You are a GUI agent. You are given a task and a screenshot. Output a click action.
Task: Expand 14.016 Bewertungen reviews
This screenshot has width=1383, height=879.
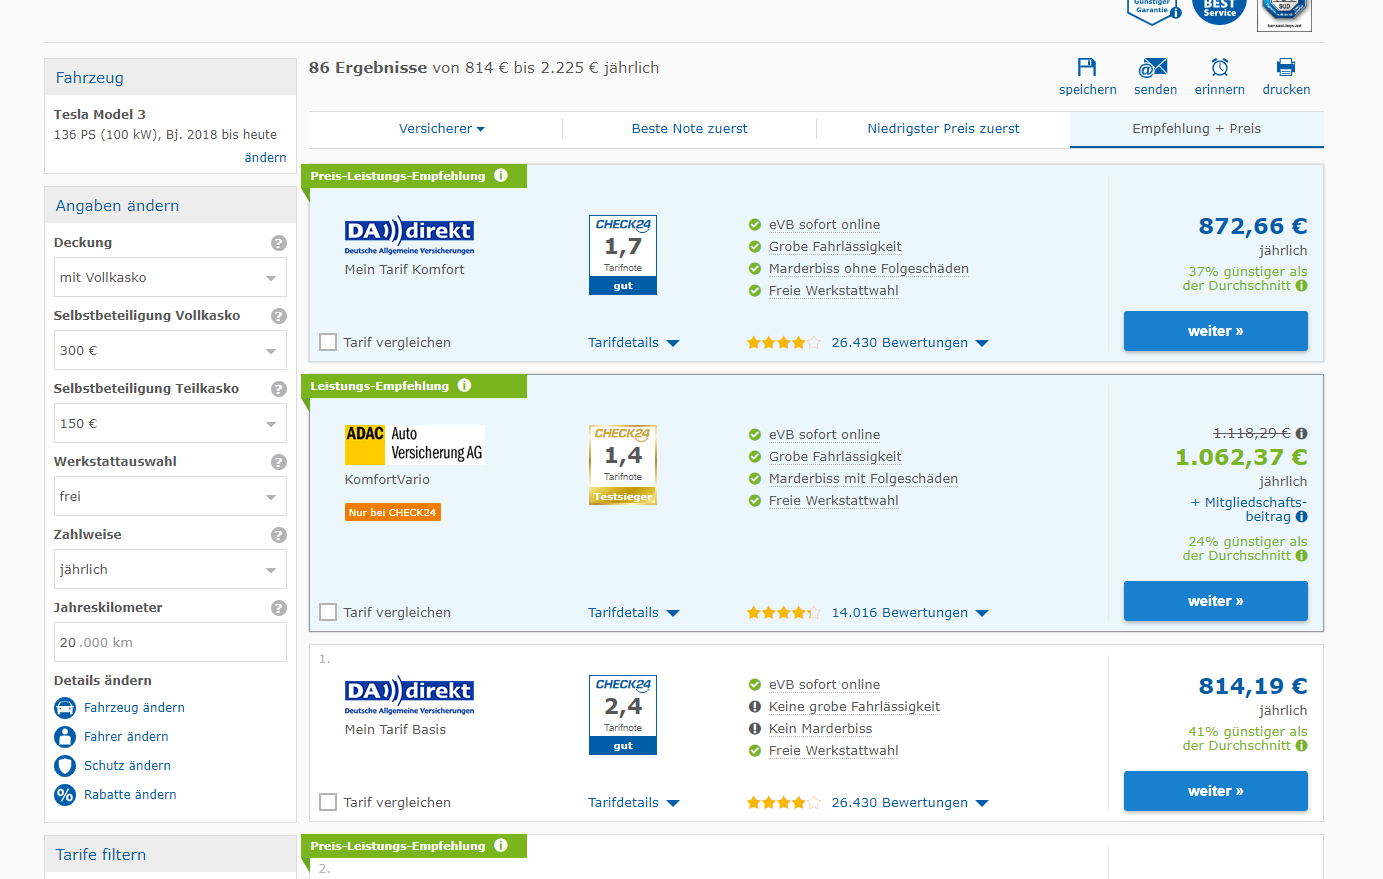(909, 613)
